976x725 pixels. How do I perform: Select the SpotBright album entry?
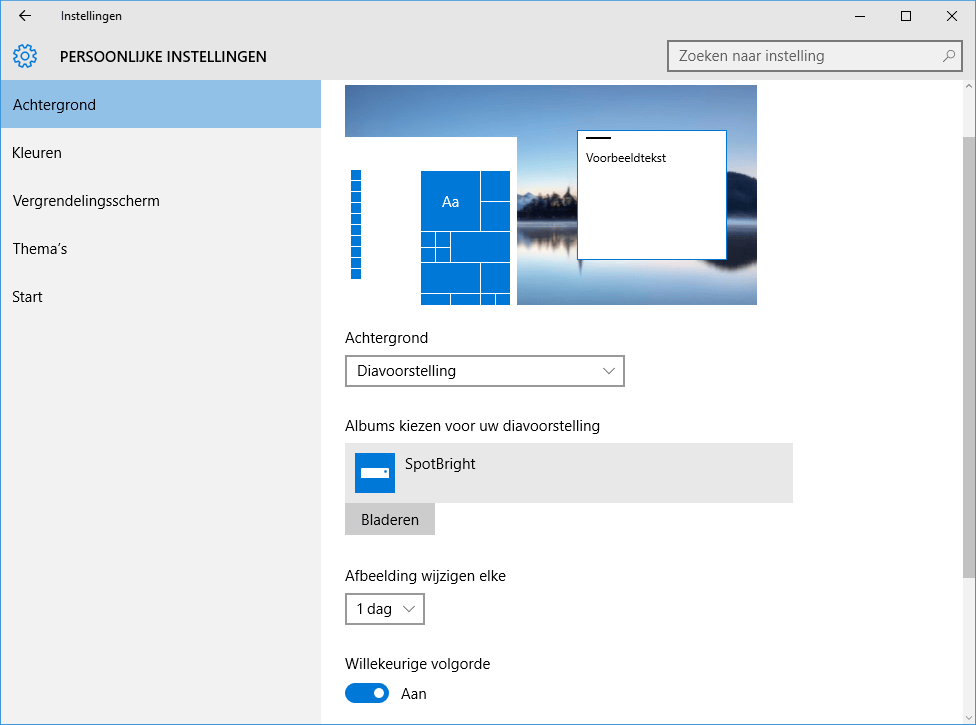coord(569,473)
